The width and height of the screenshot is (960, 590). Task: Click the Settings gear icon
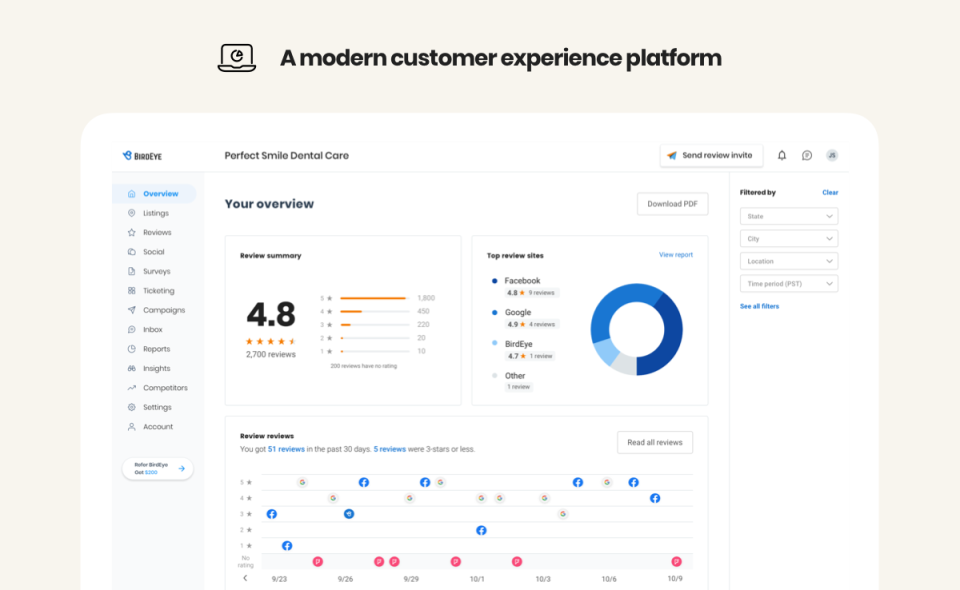click(x=131, y=408)
